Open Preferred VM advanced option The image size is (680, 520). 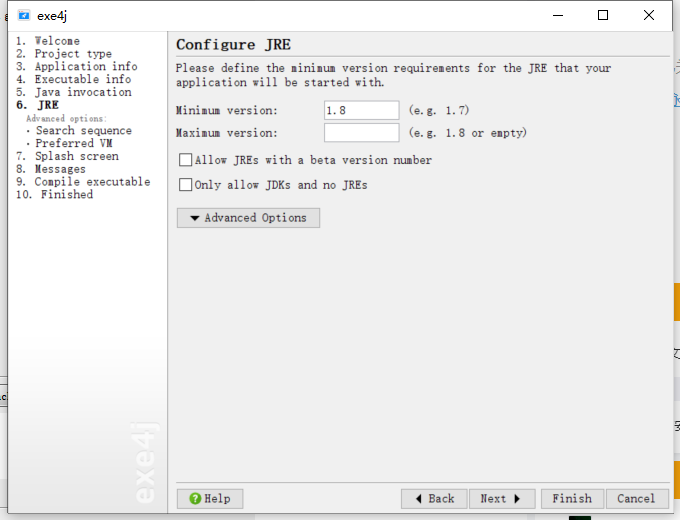(74, 143)
